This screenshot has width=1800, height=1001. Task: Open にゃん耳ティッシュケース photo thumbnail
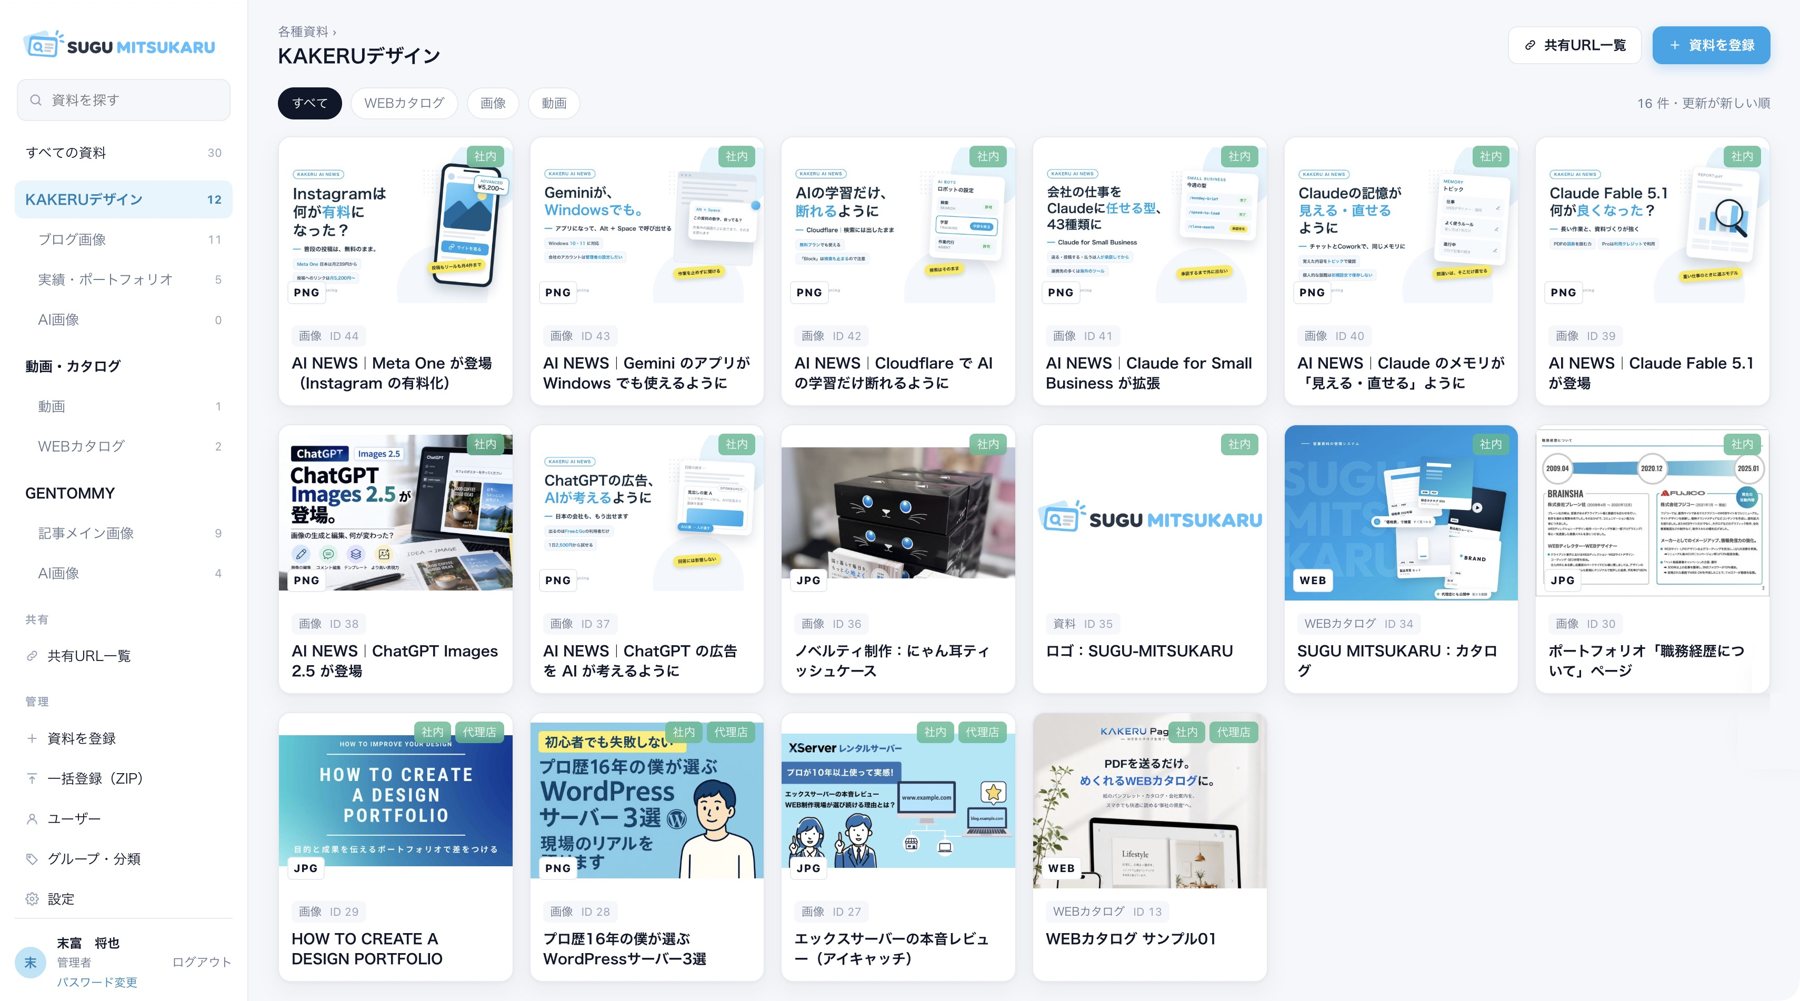(x=898, y=513)
